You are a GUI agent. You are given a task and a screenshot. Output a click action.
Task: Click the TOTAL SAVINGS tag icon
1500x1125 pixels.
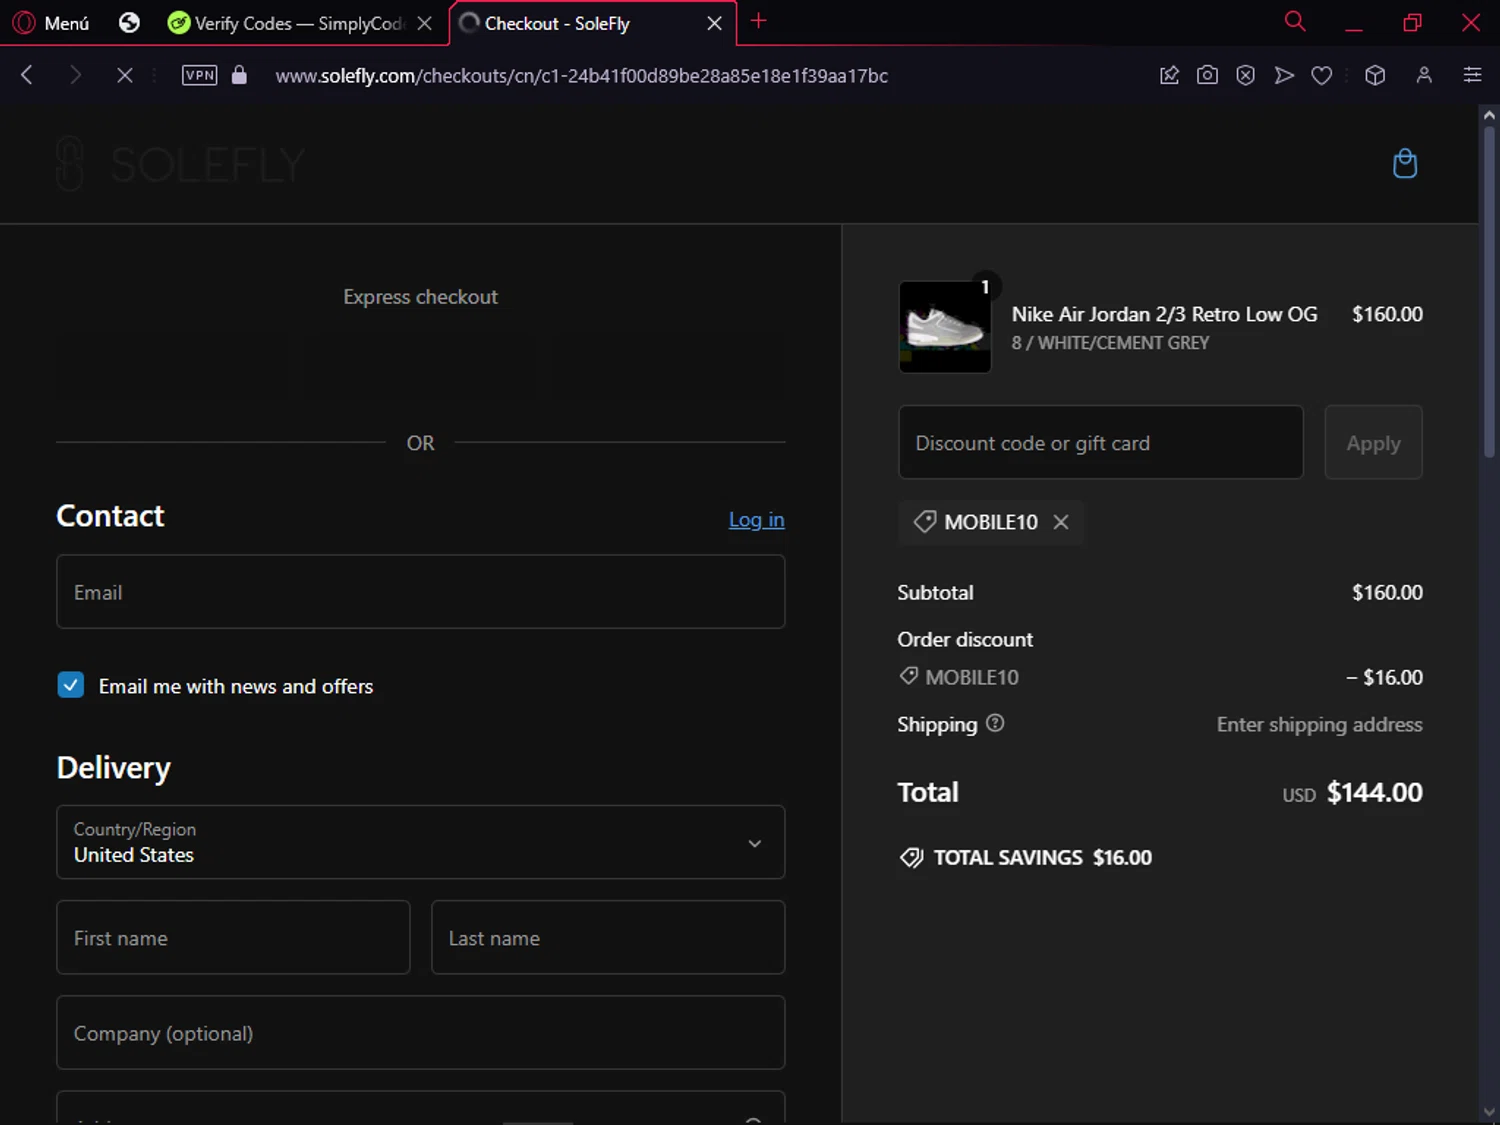pyautogui.click(x=911, y=857)
